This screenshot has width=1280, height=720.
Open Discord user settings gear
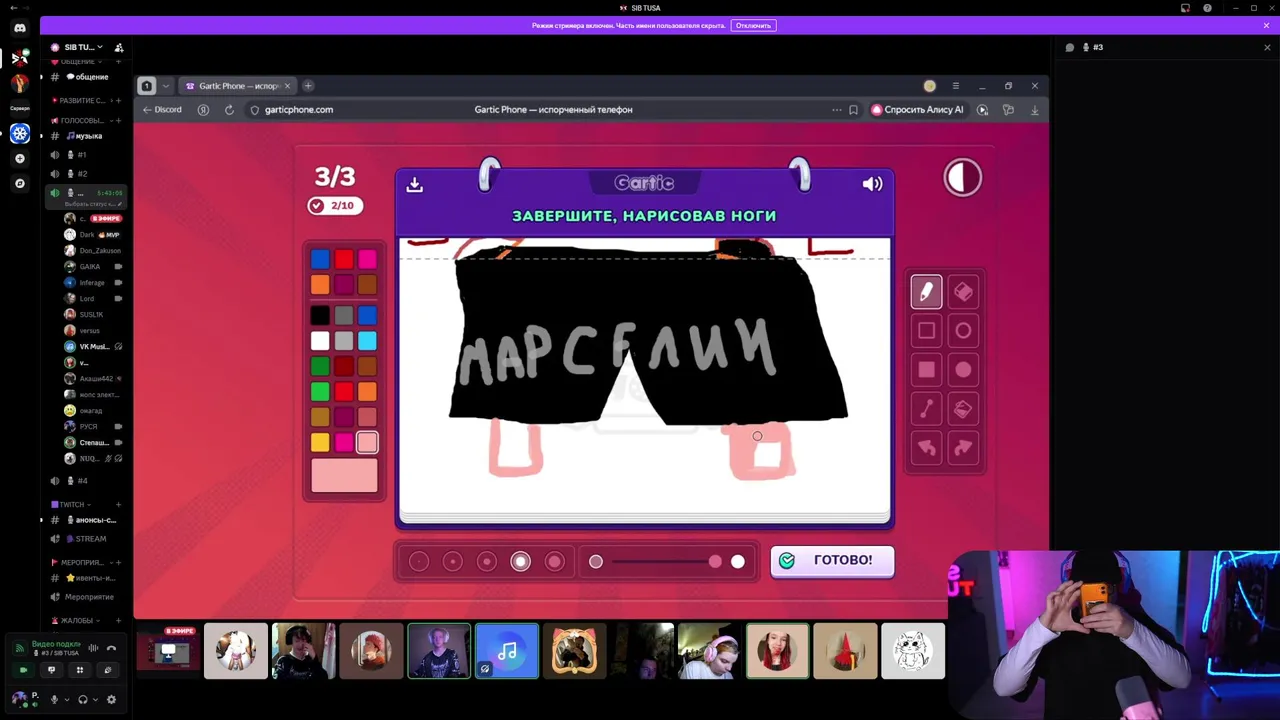point(111,700)
